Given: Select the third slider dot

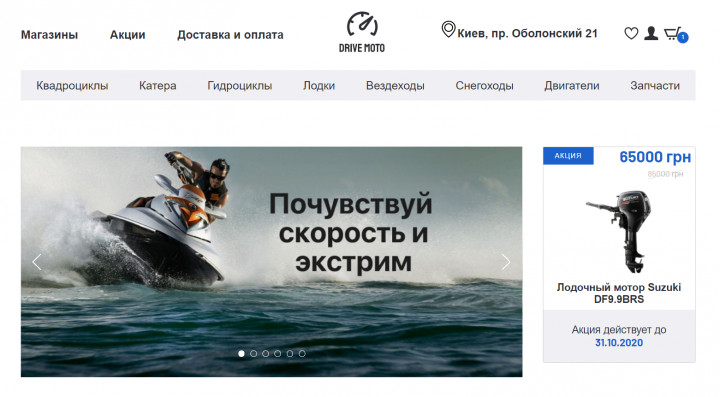Looking at the screenshot, I should pos(265,353).
